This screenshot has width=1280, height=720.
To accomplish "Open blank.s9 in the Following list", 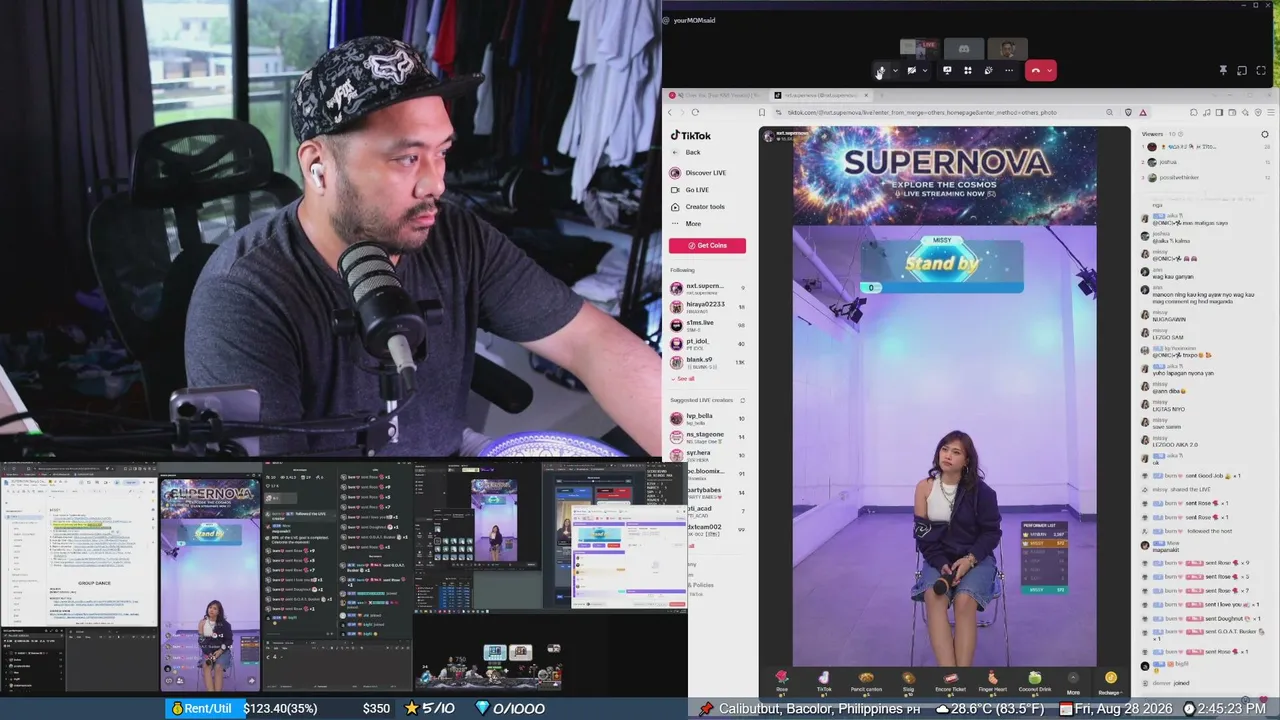I will pos(707,362).
